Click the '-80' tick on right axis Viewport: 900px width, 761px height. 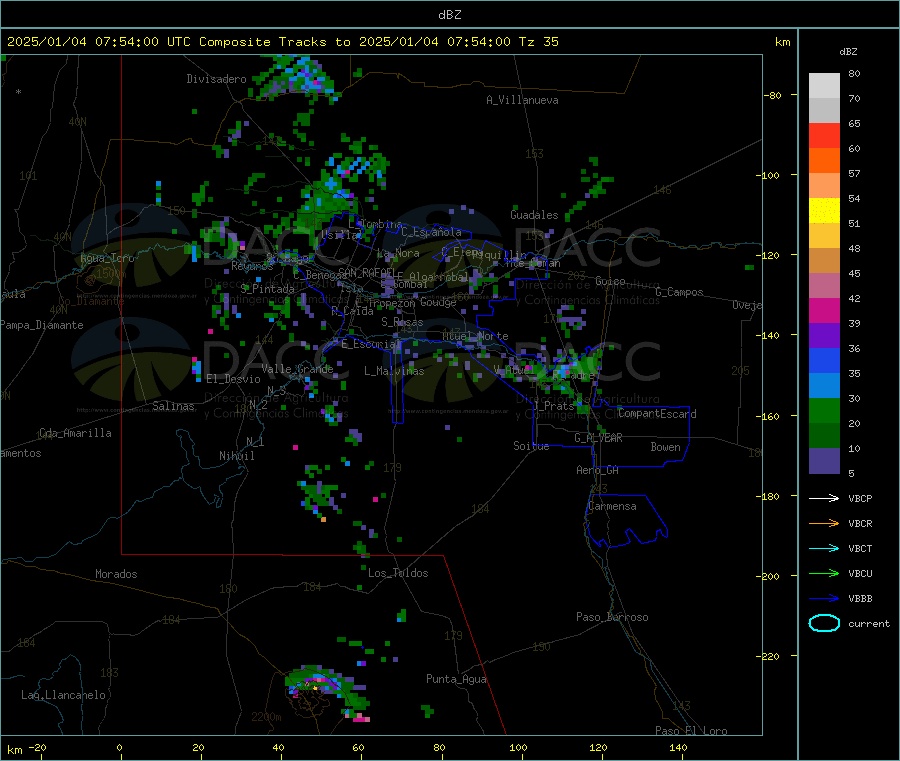(773, 95)
